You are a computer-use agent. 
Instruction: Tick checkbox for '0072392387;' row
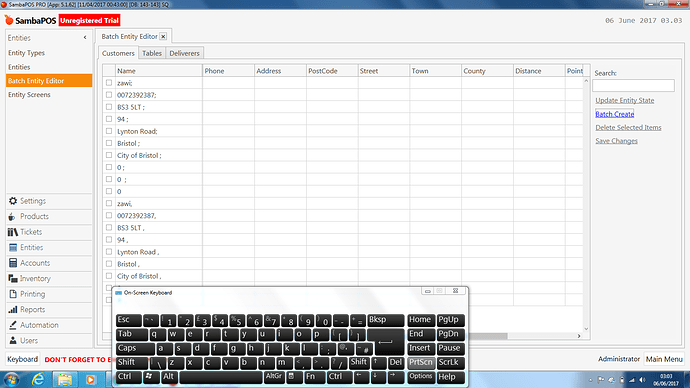109,95
